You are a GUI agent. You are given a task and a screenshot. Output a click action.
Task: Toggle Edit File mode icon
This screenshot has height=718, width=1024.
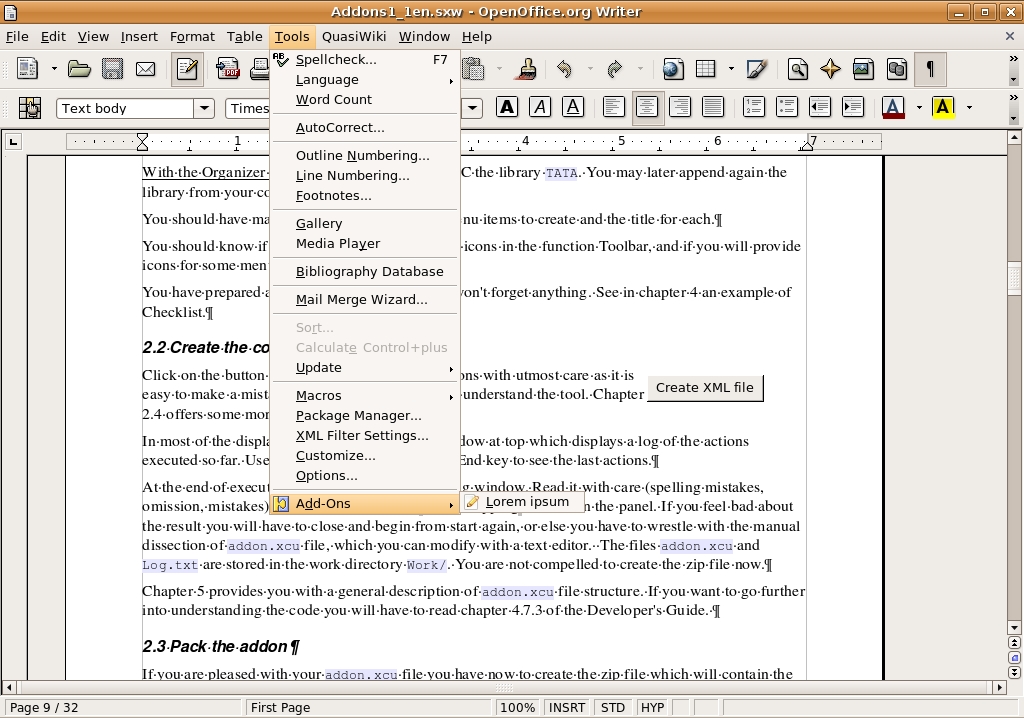tap(187, 69)
